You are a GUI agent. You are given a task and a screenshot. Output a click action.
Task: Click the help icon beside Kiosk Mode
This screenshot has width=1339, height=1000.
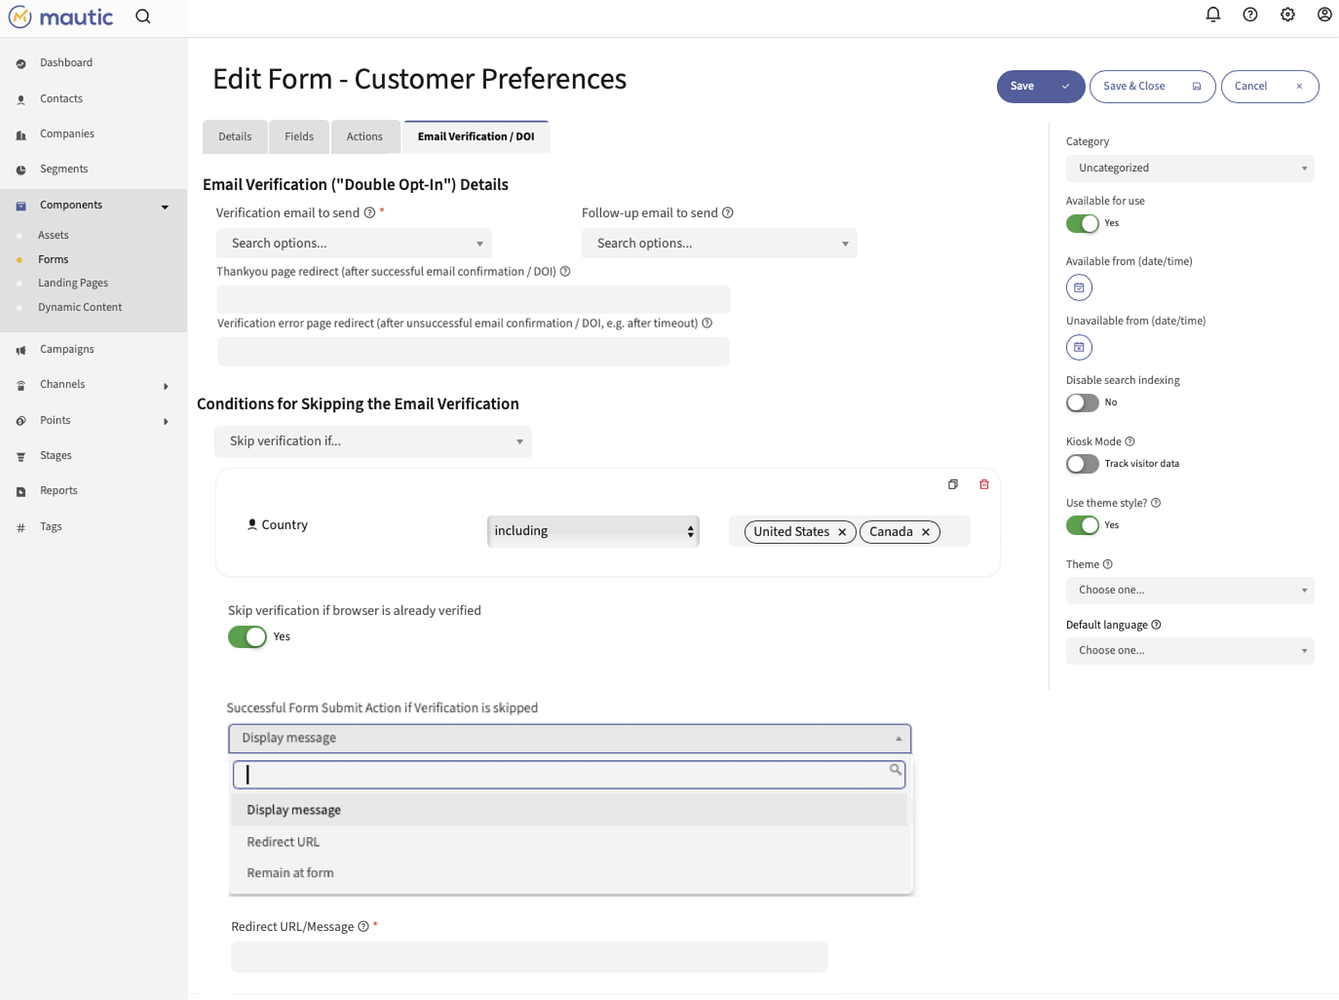pyautogui.click(x=1130, y=442)
